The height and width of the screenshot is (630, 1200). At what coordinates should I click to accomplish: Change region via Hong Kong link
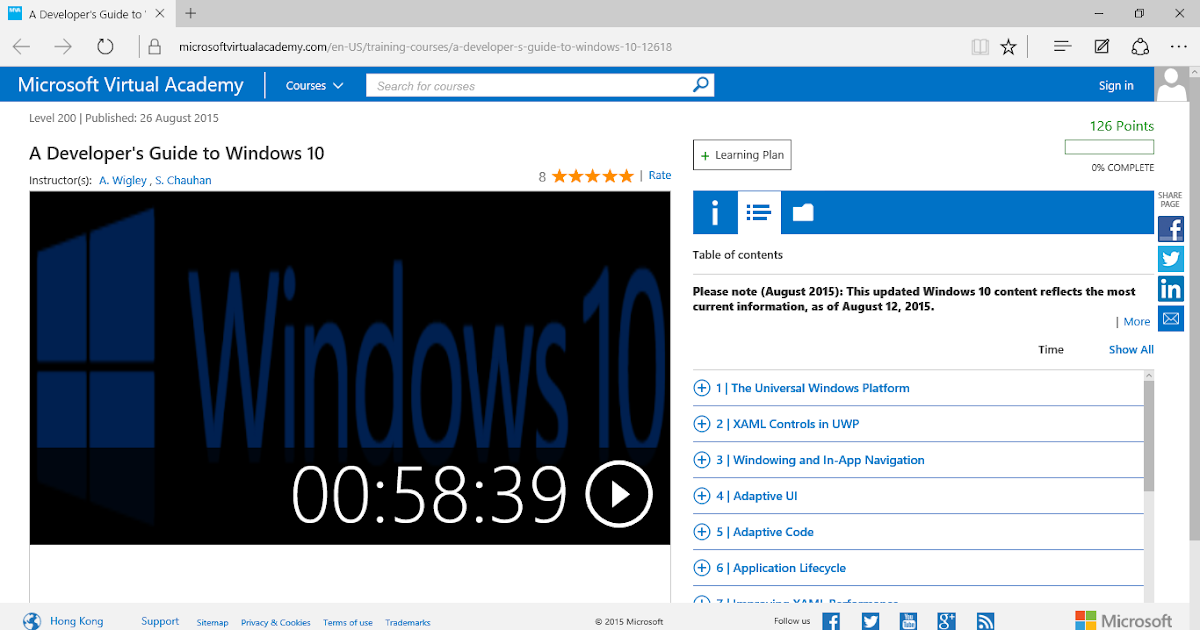tap(77, 621)
